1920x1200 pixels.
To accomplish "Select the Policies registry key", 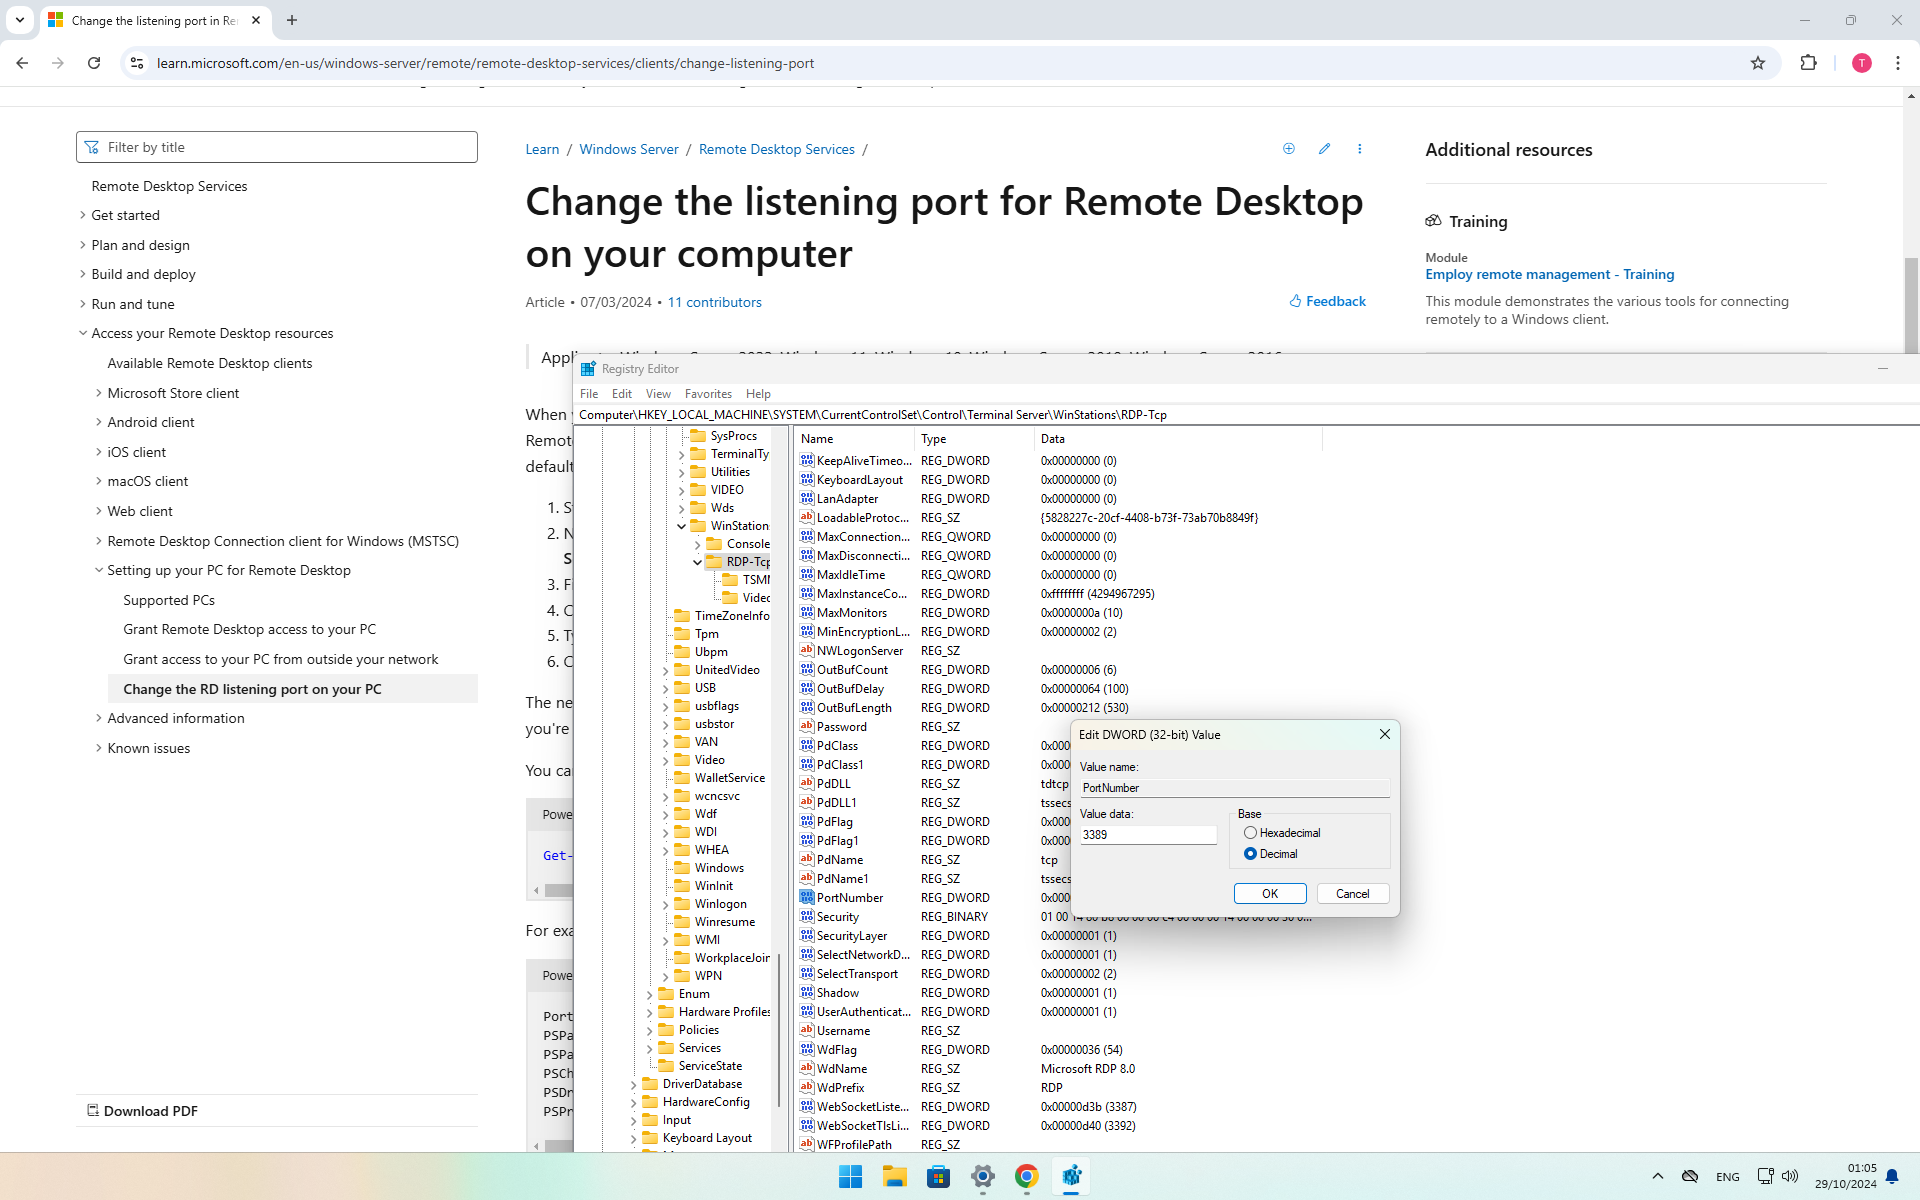I will pos(698,1030).
